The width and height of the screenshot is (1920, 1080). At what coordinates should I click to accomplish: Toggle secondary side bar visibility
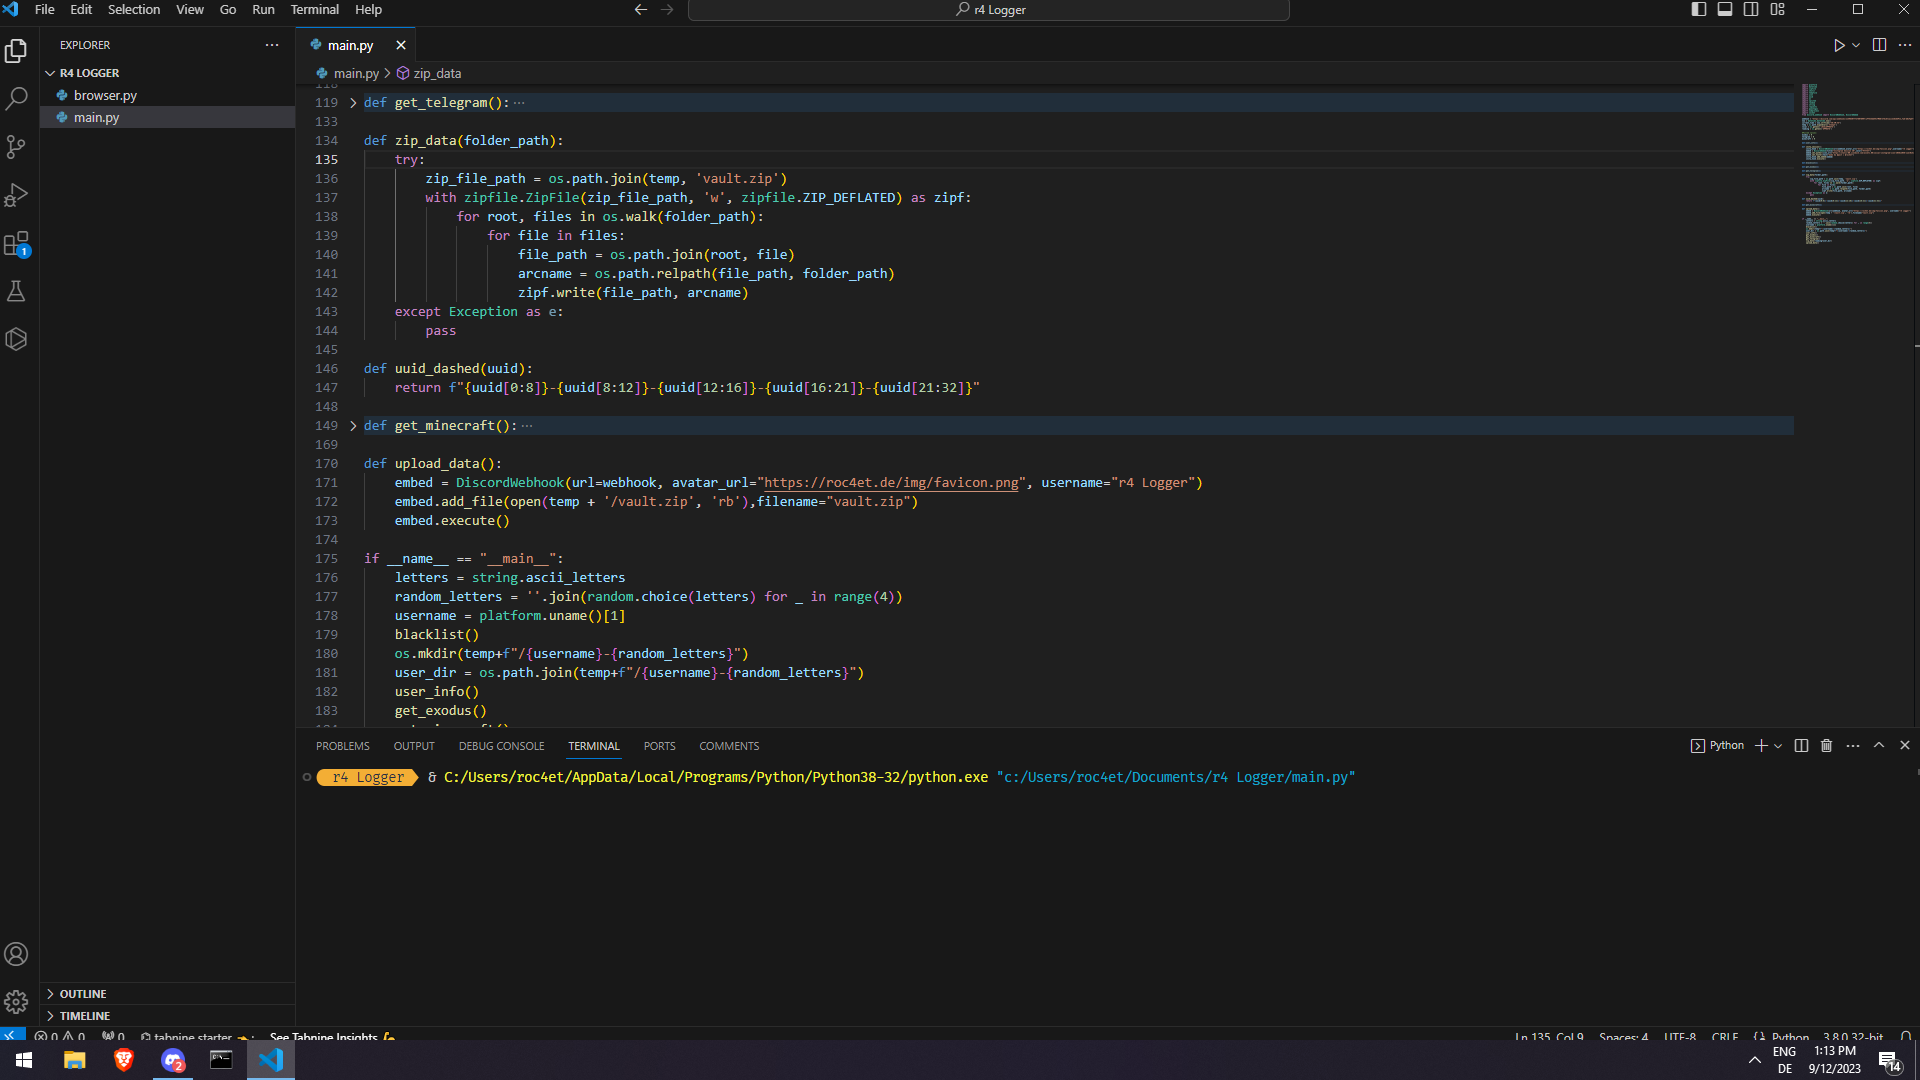click(1751, 9)
